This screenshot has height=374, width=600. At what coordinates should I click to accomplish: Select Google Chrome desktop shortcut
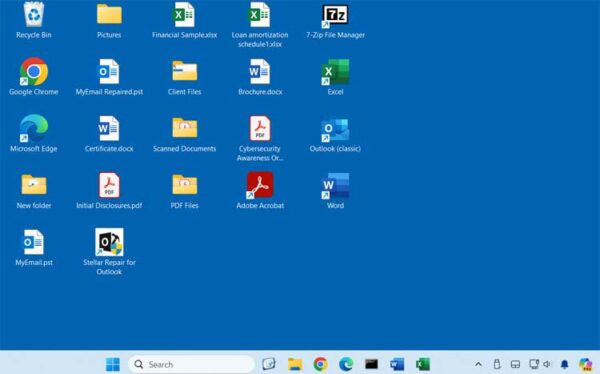pyautogui.click(x=34, y=72)
